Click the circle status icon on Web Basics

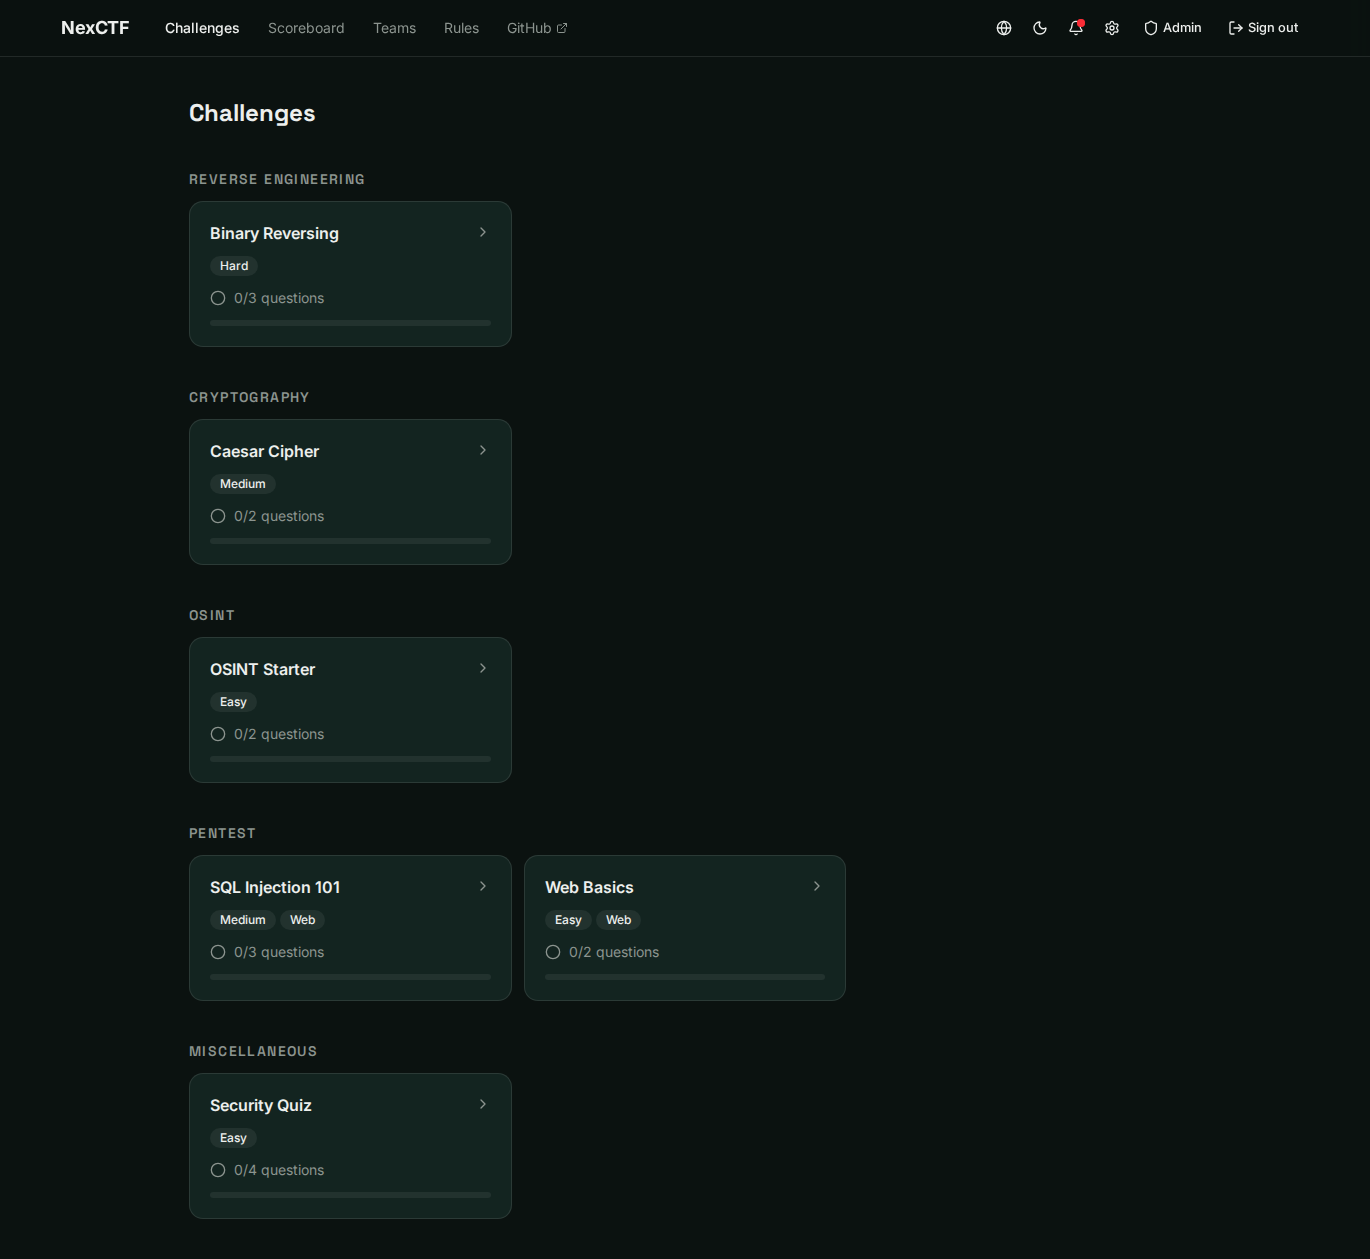tap(553, 952)
